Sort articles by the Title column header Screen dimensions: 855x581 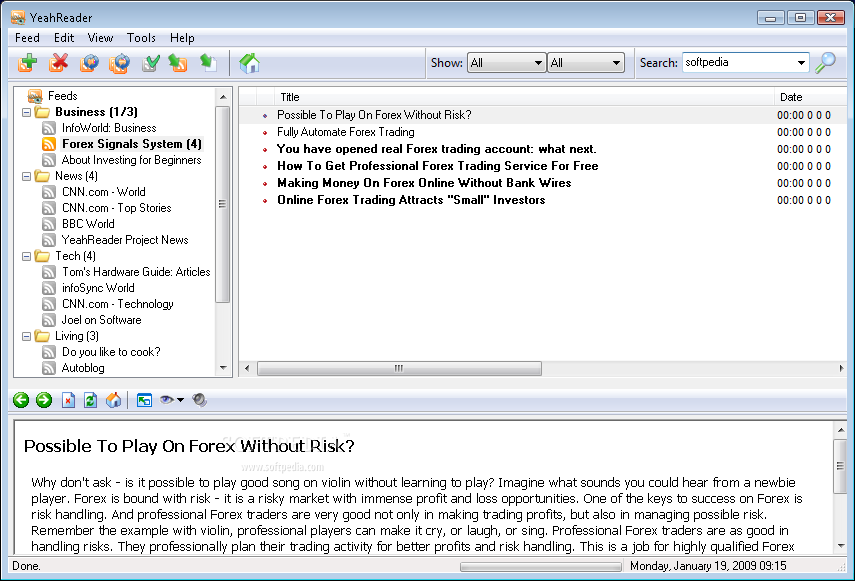[x=523, y=97]
